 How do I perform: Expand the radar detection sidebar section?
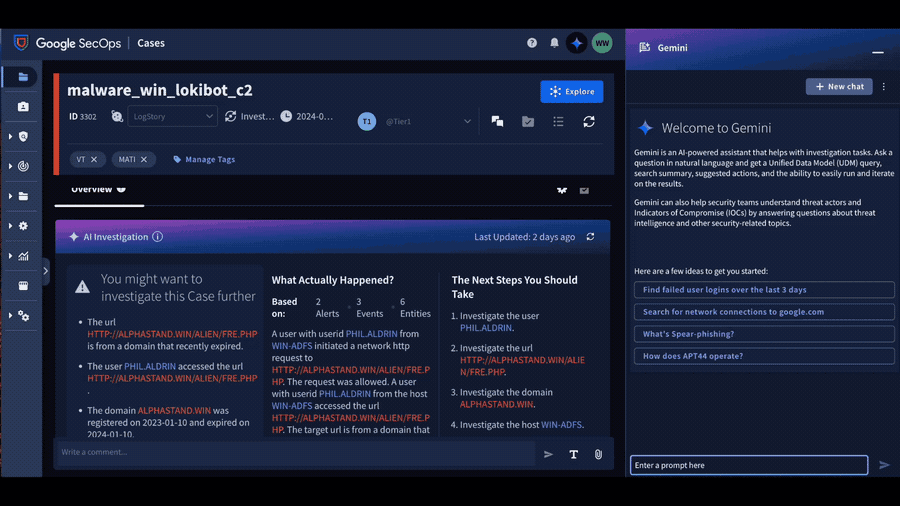(x=10, y=166)
